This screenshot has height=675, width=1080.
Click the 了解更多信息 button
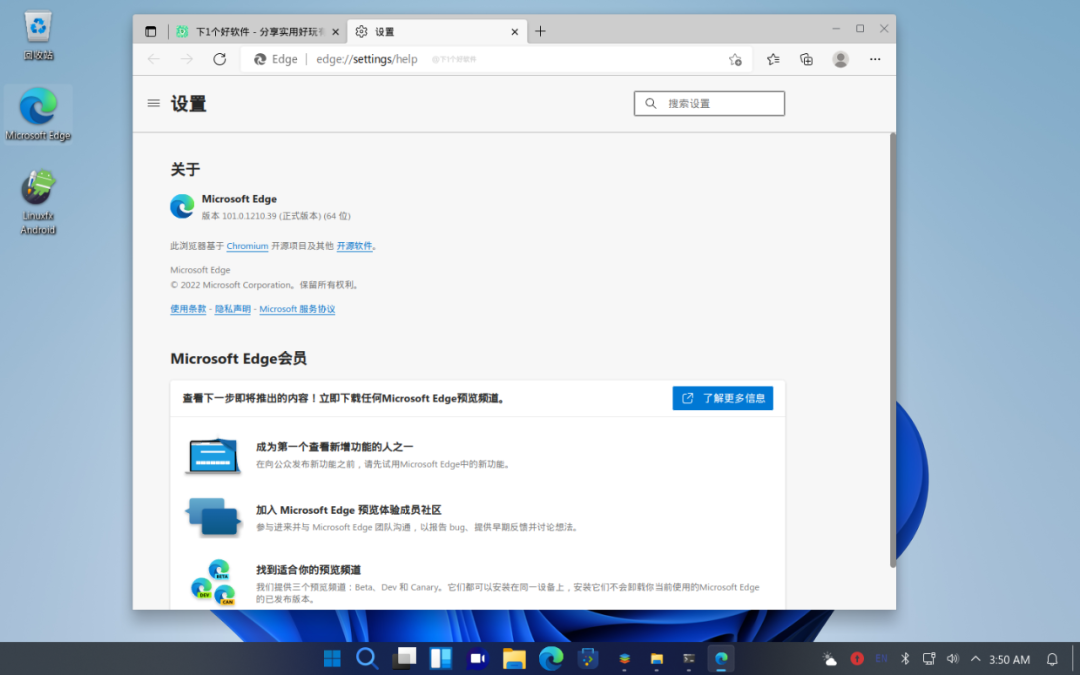point(722,398)
